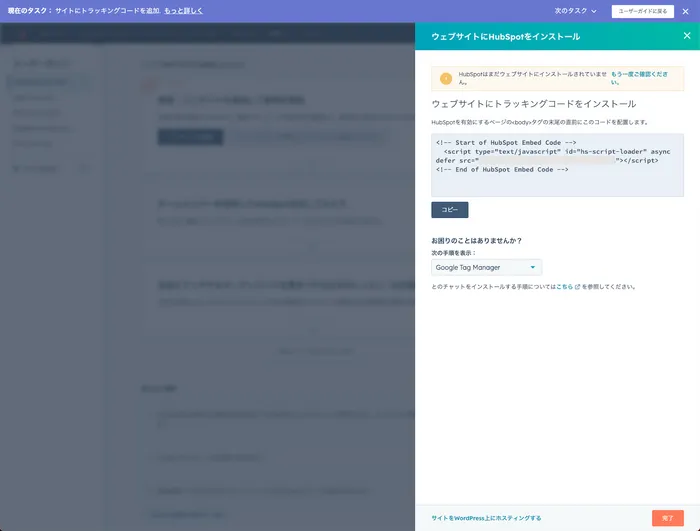The height and width of the screenshot is (531, 700).
Task: Click the external link icon after こちら
Action: [577, 287]
